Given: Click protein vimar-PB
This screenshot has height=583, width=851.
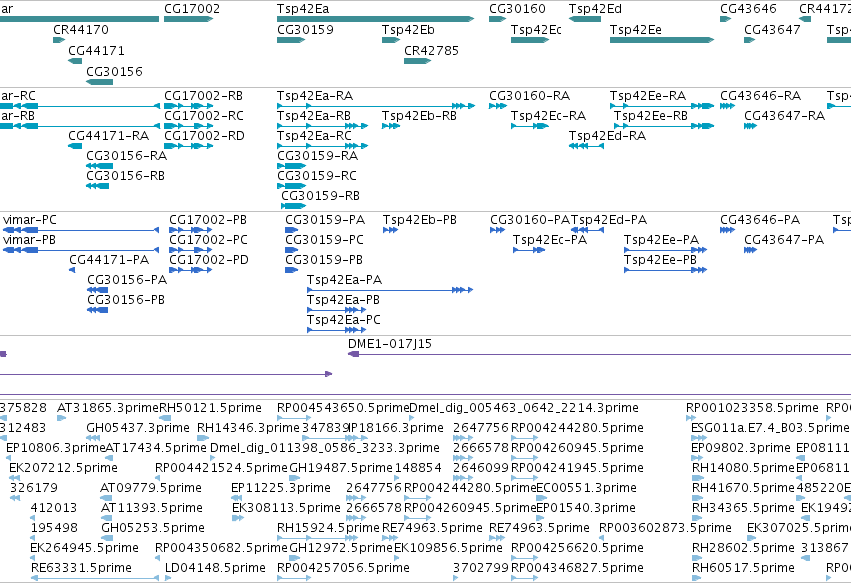Looking at the screenshot, I should [81, 250].
